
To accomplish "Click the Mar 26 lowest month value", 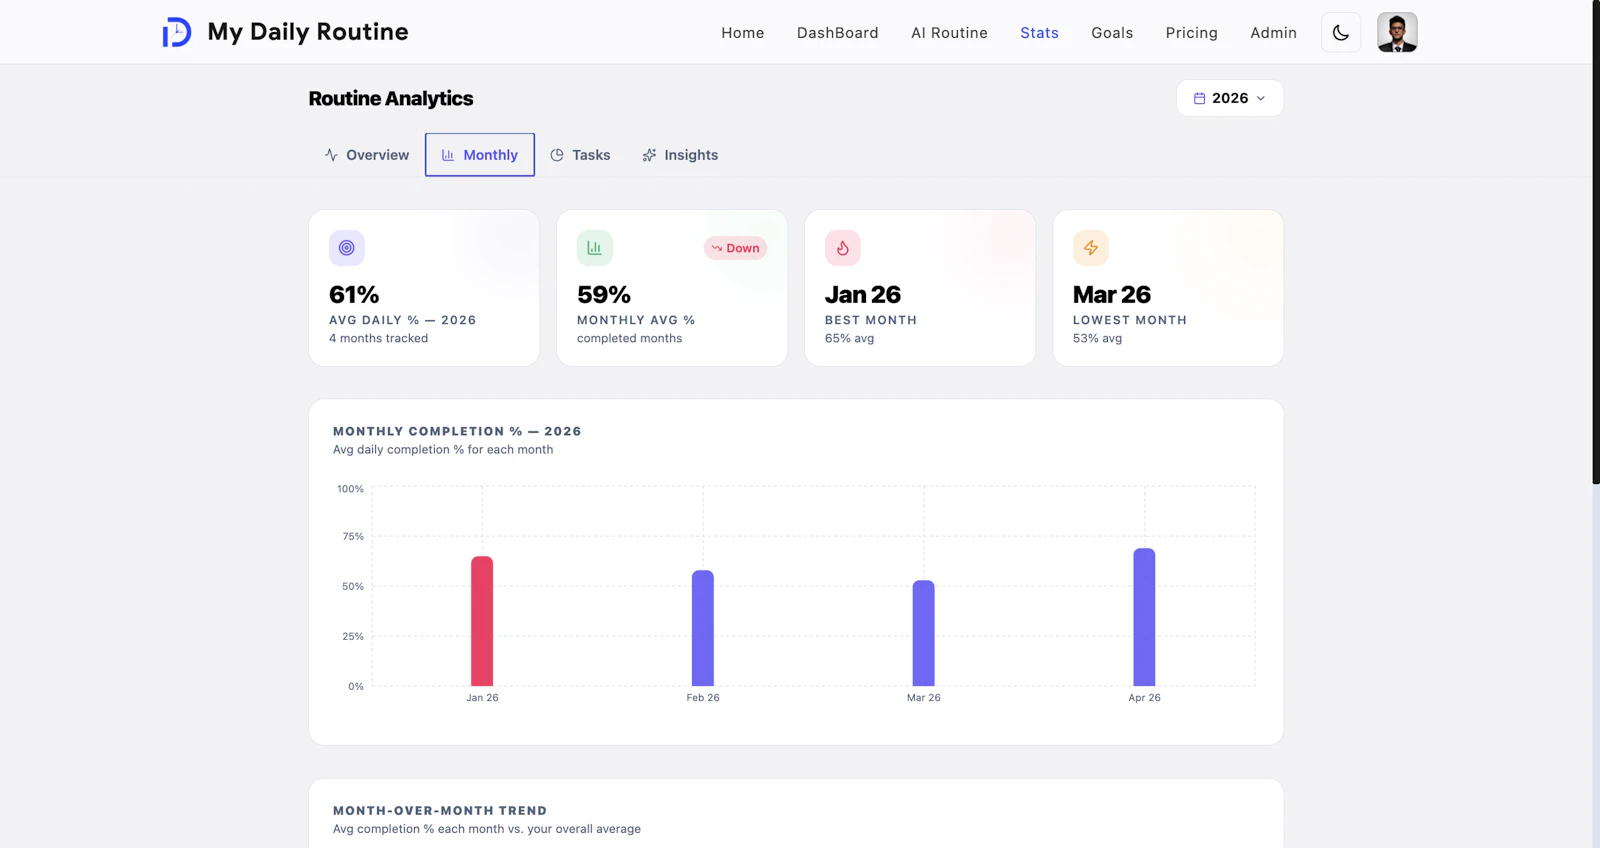I will 1112,295.
